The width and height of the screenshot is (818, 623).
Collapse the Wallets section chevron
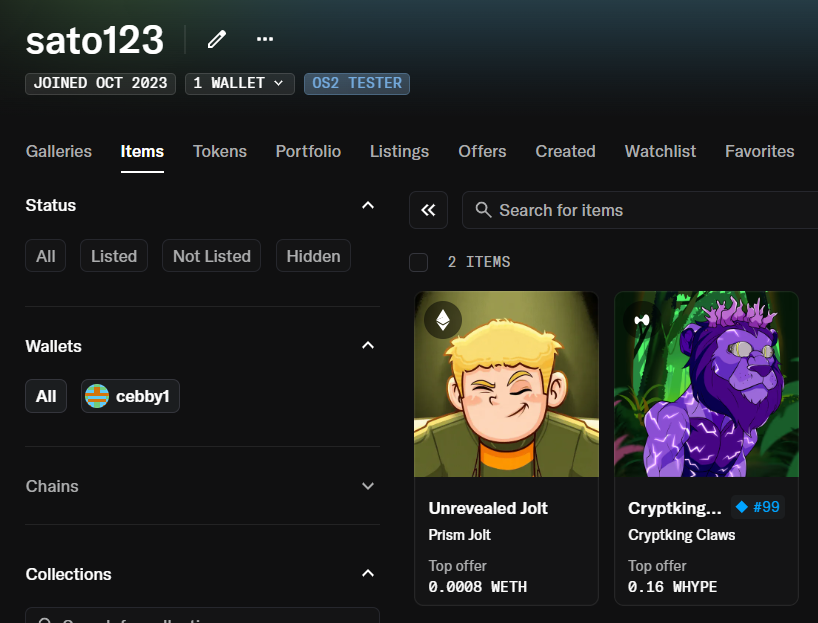[x=368, y=345]
